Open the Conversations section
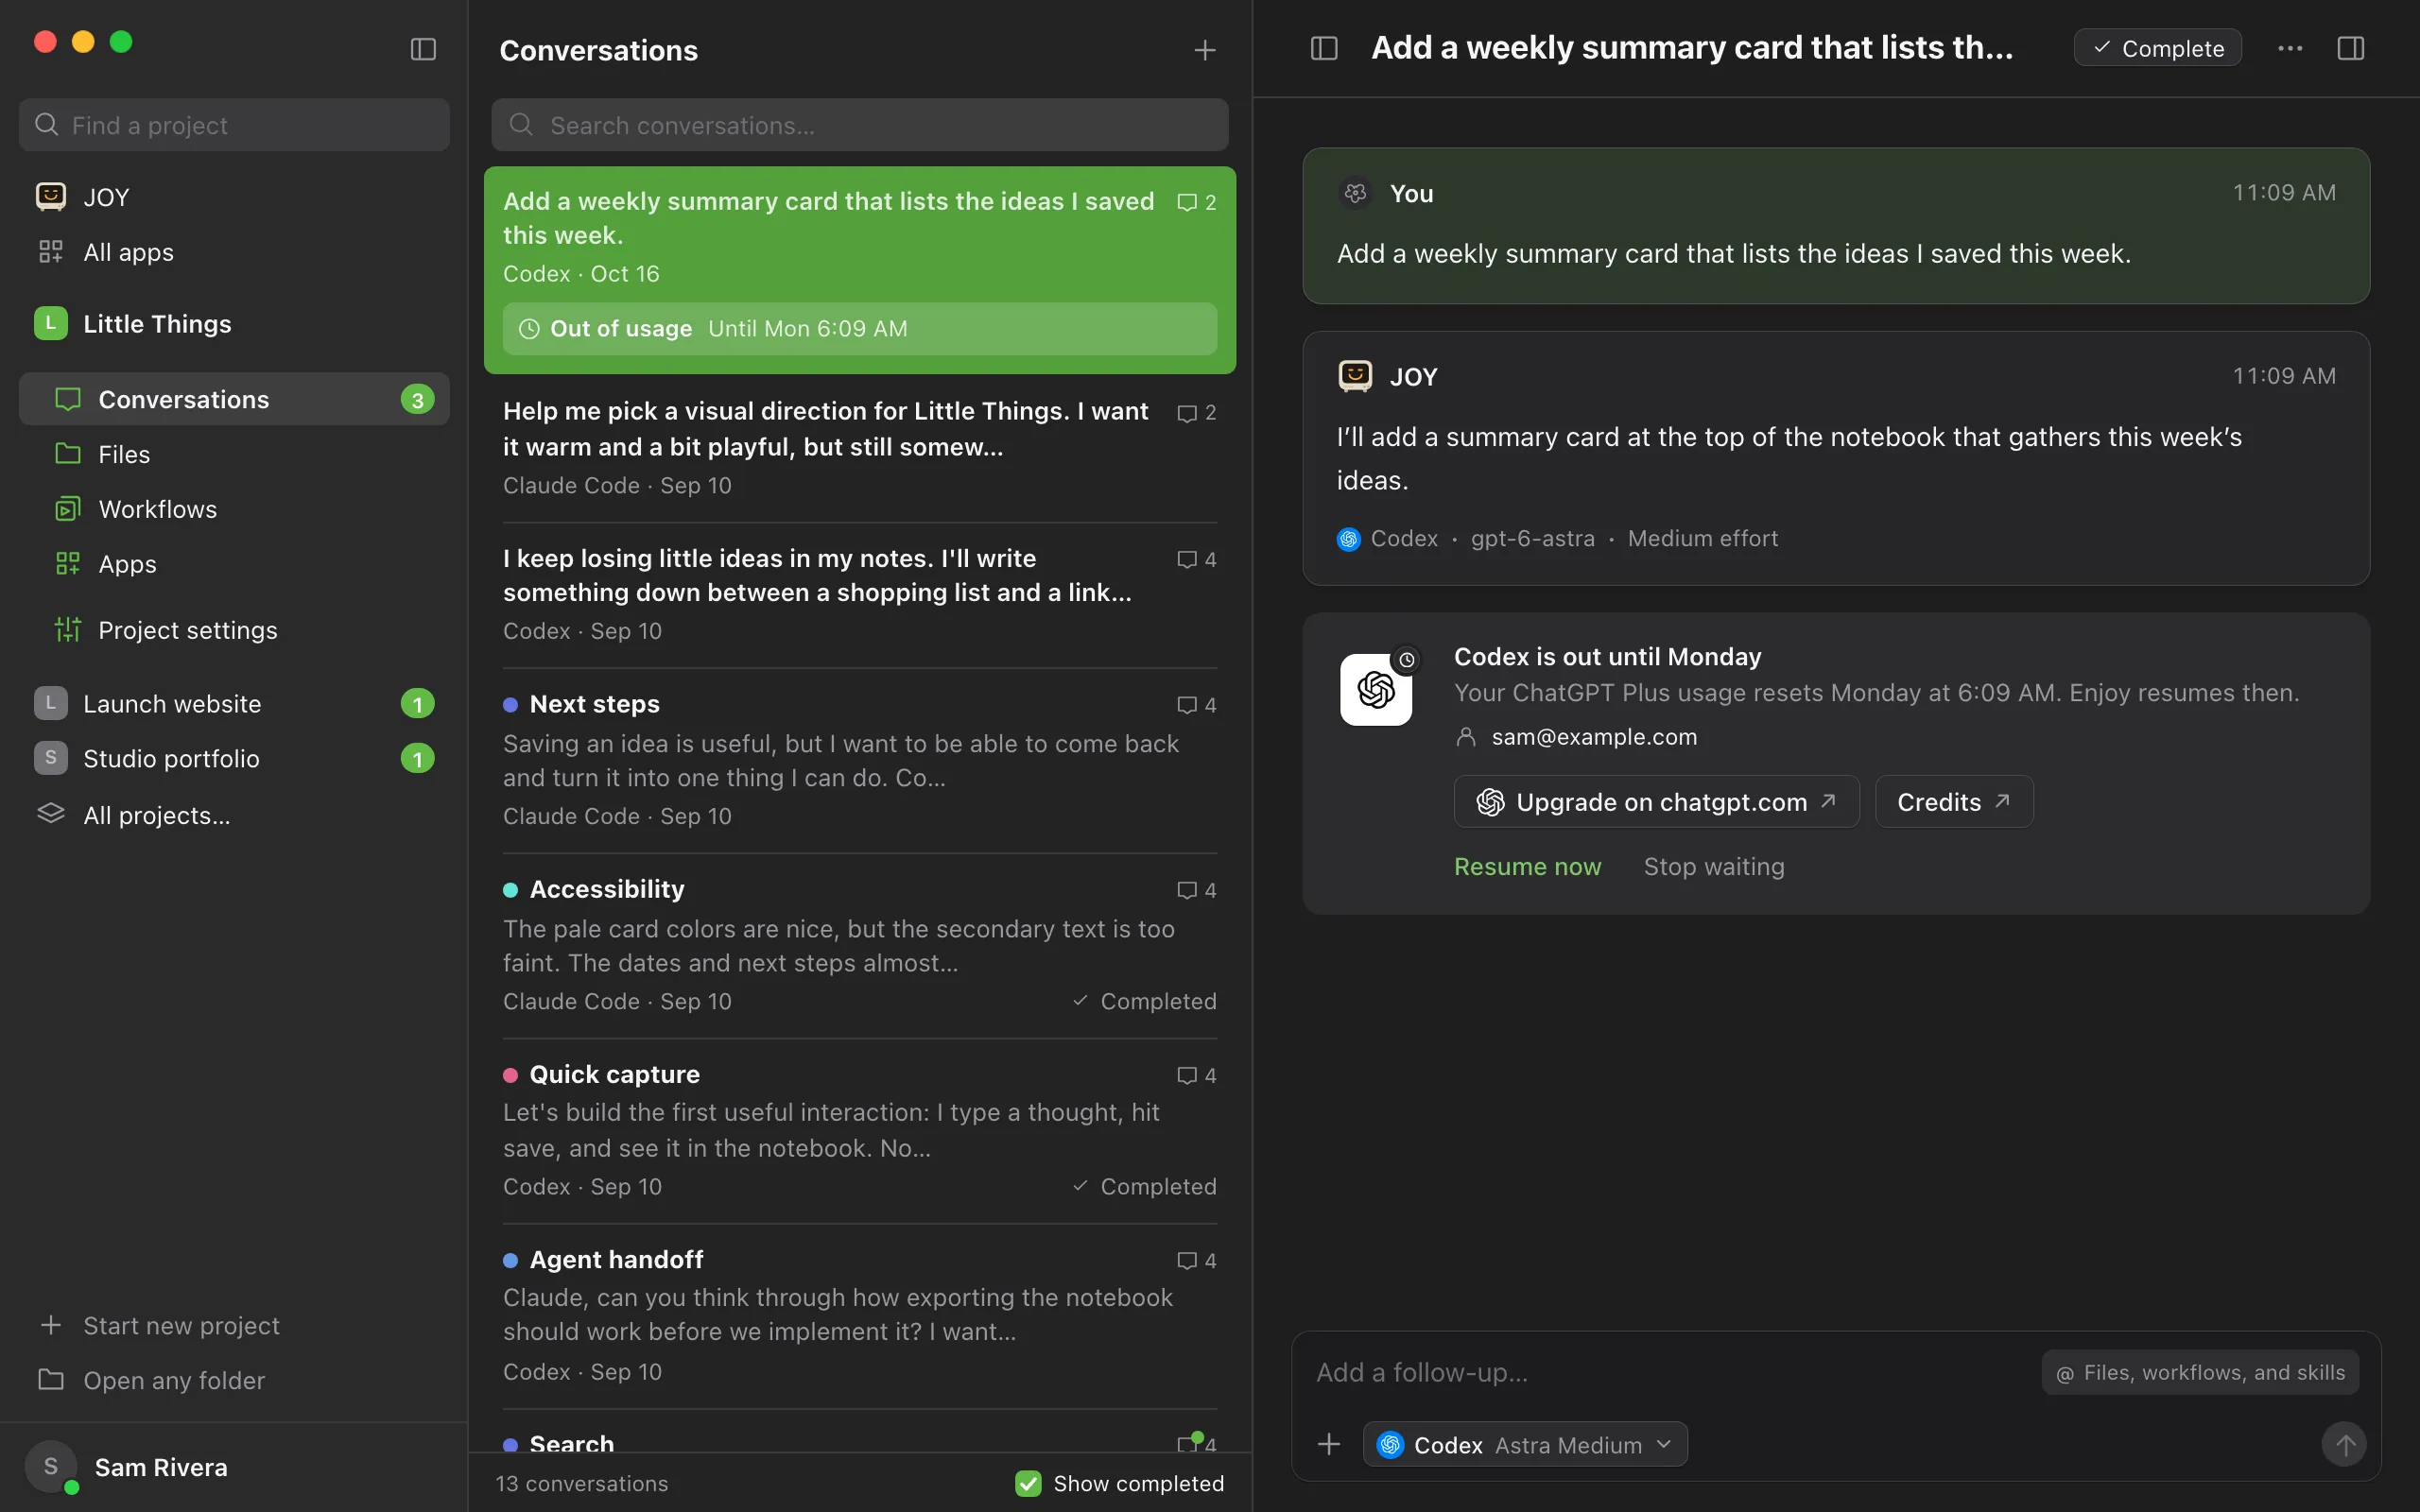The width and height of the screenshot is (2420, 1512). click(x=234, y=399)
